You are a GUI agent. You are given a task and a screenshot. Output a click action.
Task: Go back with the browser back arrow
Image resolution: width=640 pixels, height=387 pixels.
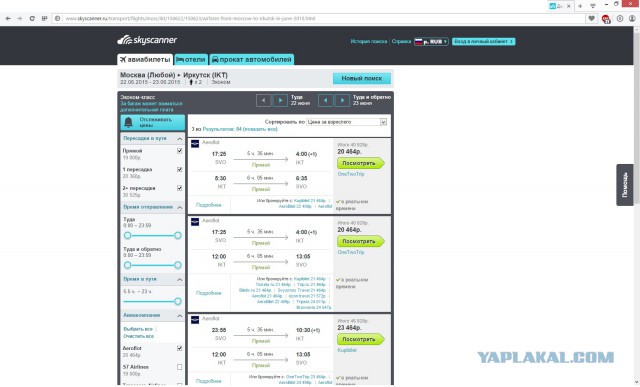pos(8,18)
